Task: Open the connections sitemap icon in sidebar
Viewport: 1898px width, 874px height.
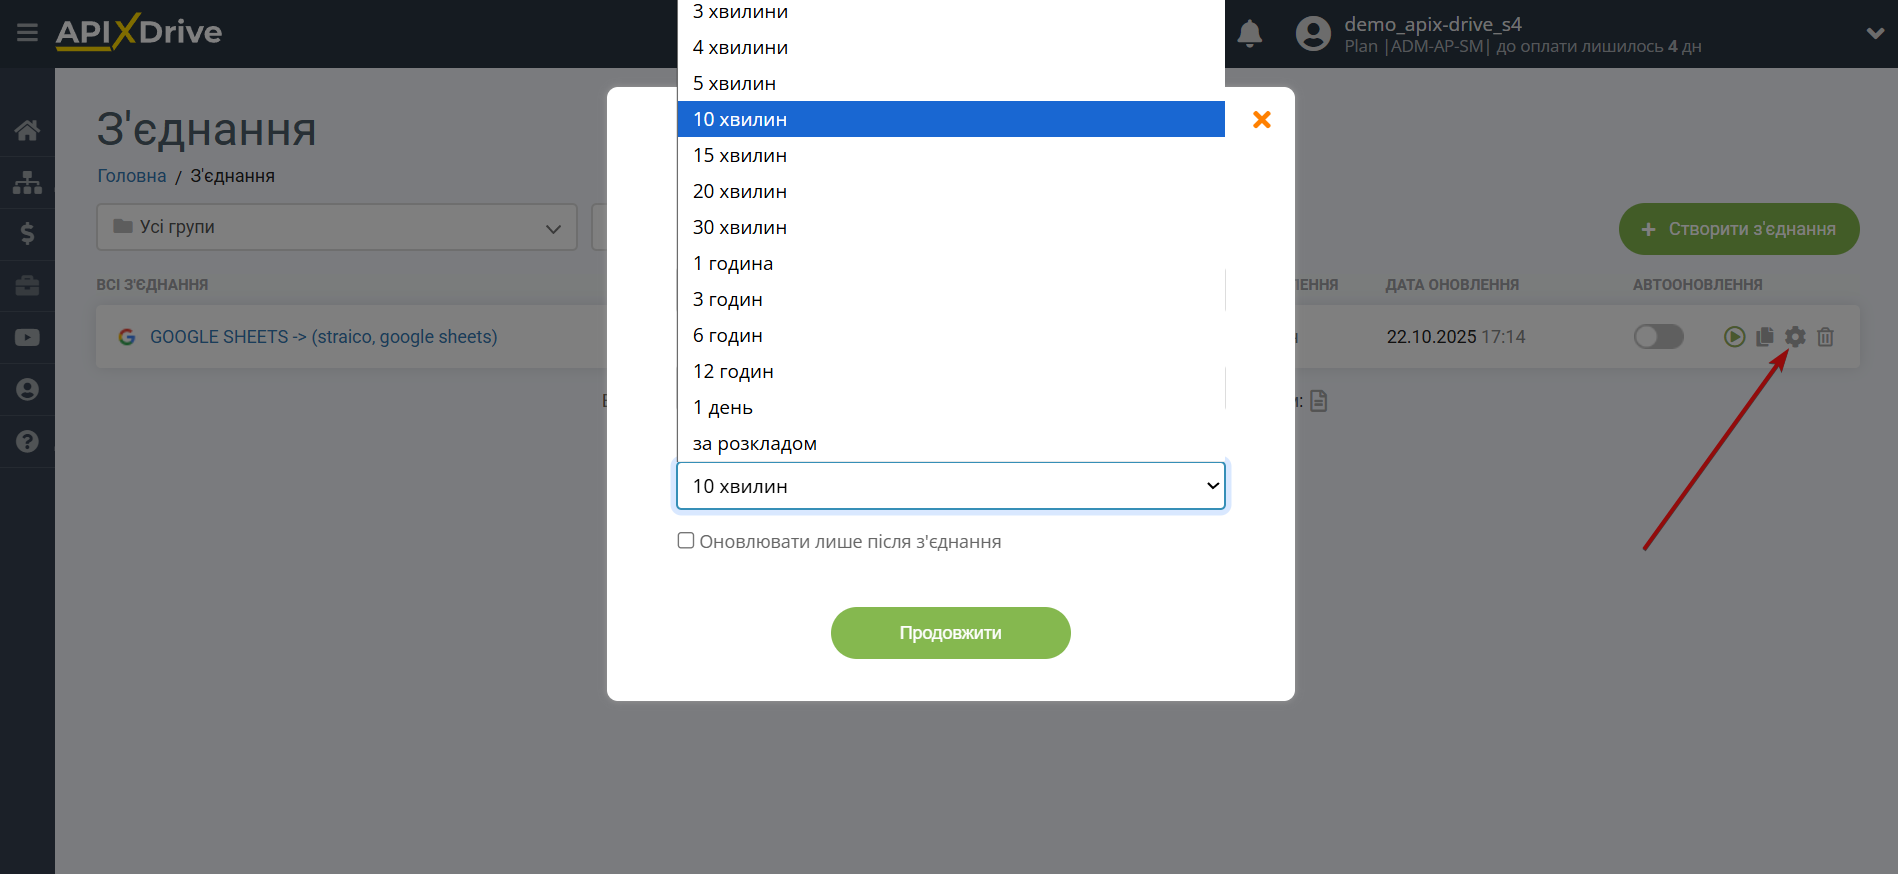Action: (x=27, y=182)
